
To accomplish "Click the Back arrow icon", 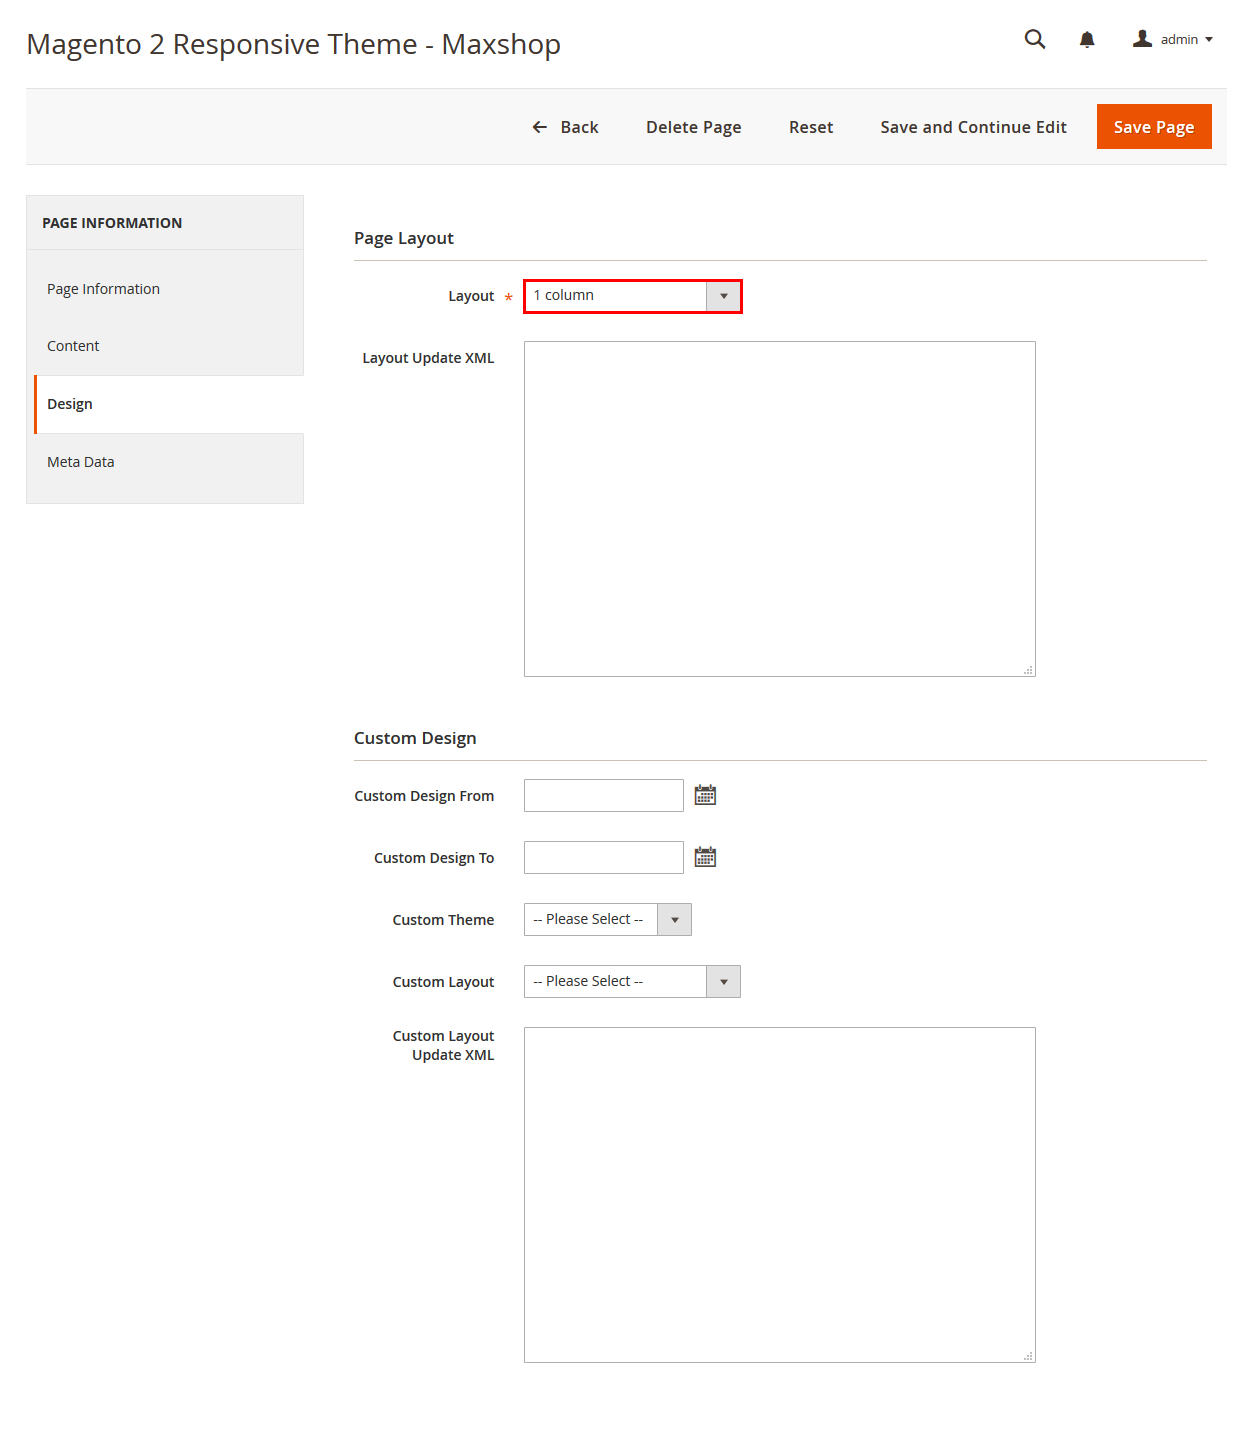I will click(x=540, y=127).
